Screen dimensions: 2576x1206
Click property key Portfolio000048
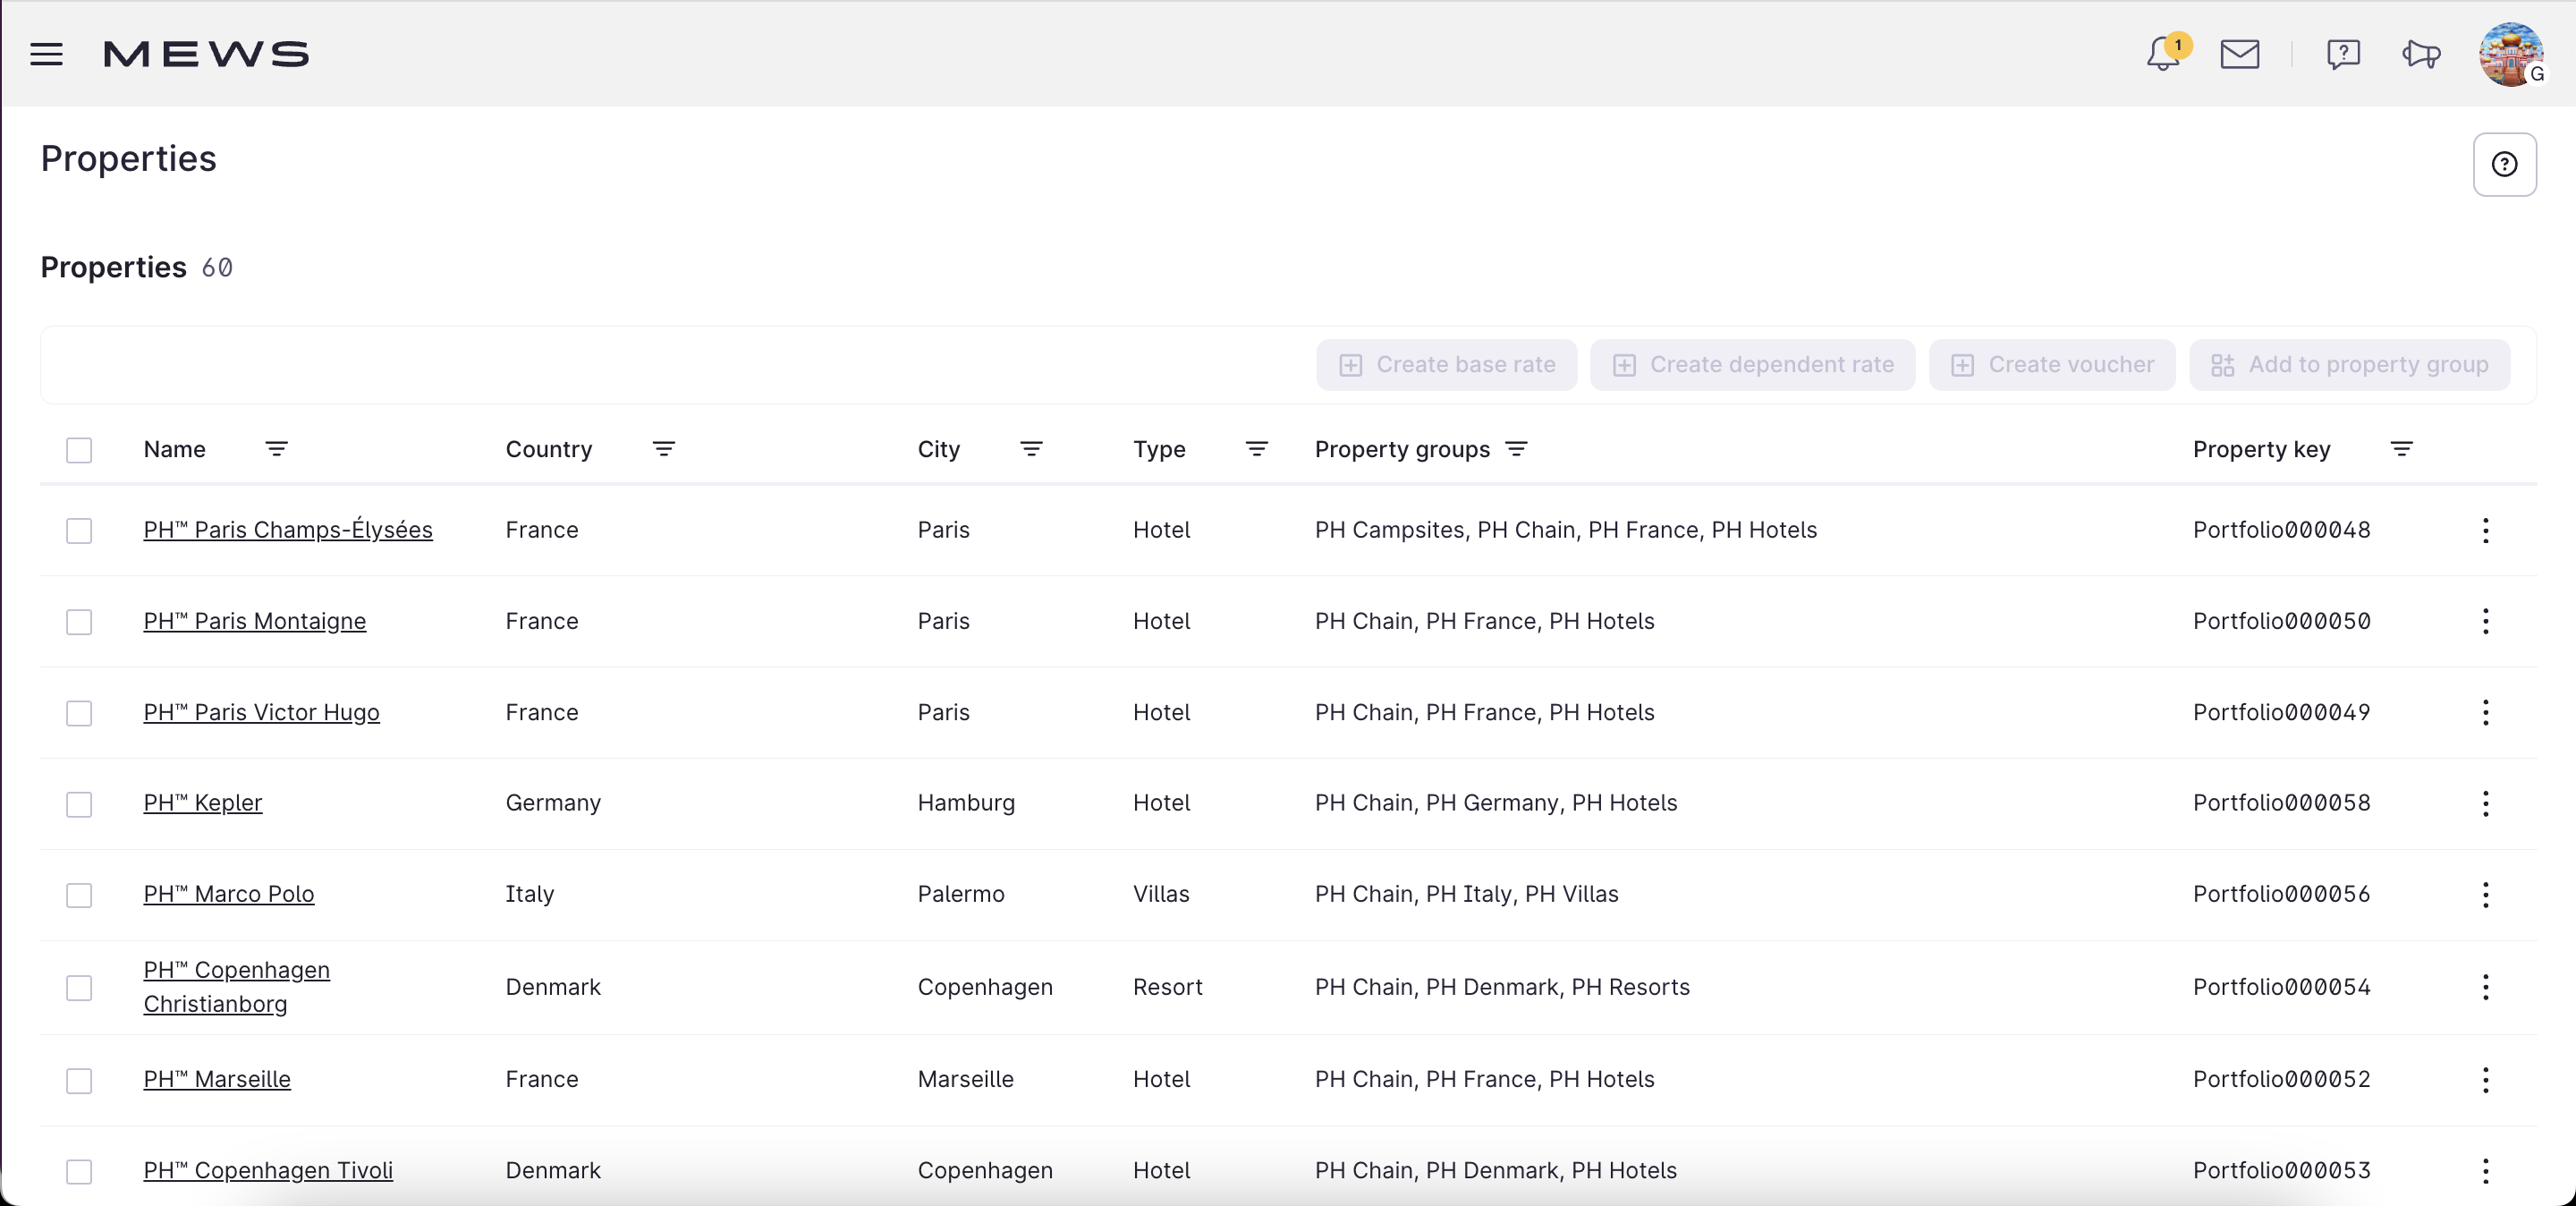[x=2282, y=530]
